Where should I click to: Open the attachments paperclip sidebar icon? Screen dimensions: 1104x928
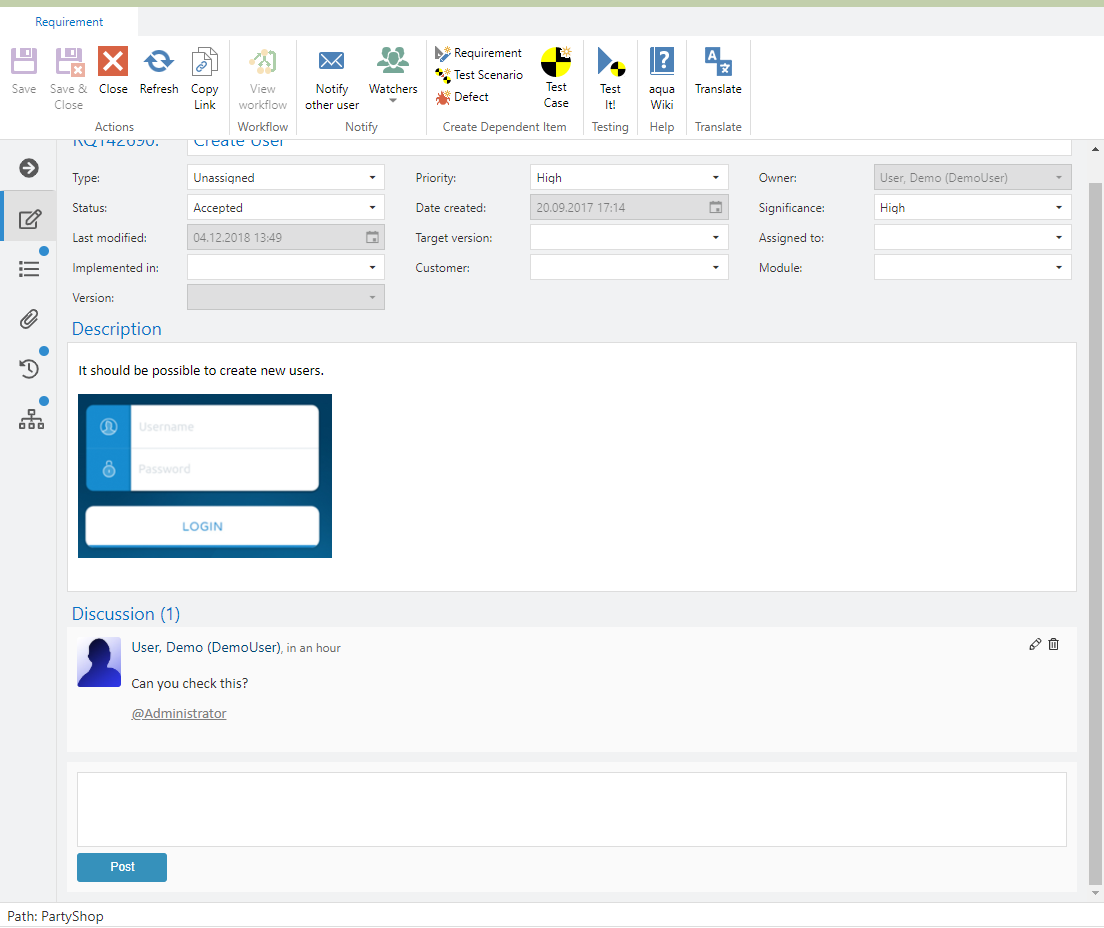[x=29, y=319]
